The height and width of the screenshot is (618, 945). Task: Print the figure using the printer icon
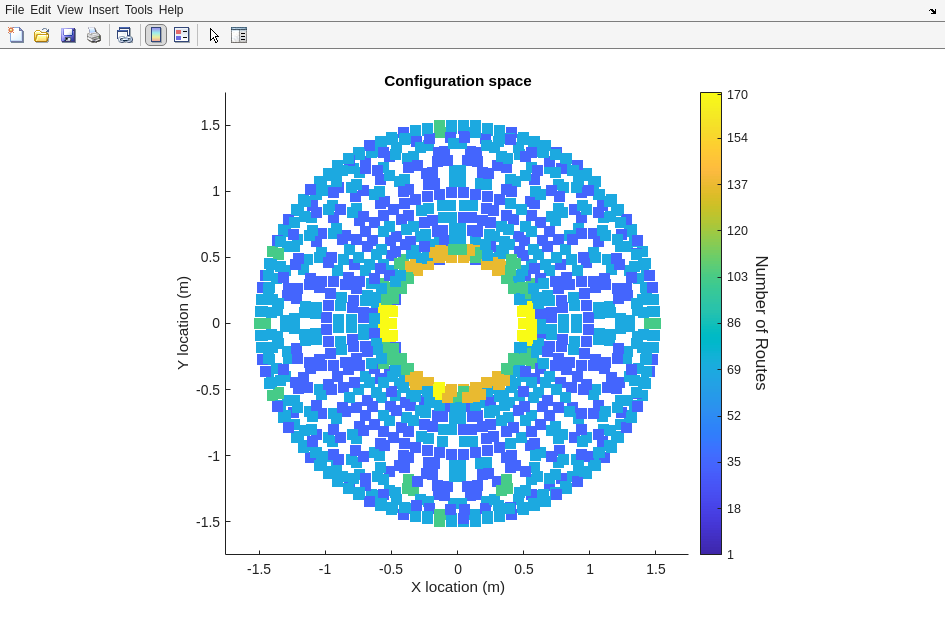[x=94, y=35]
